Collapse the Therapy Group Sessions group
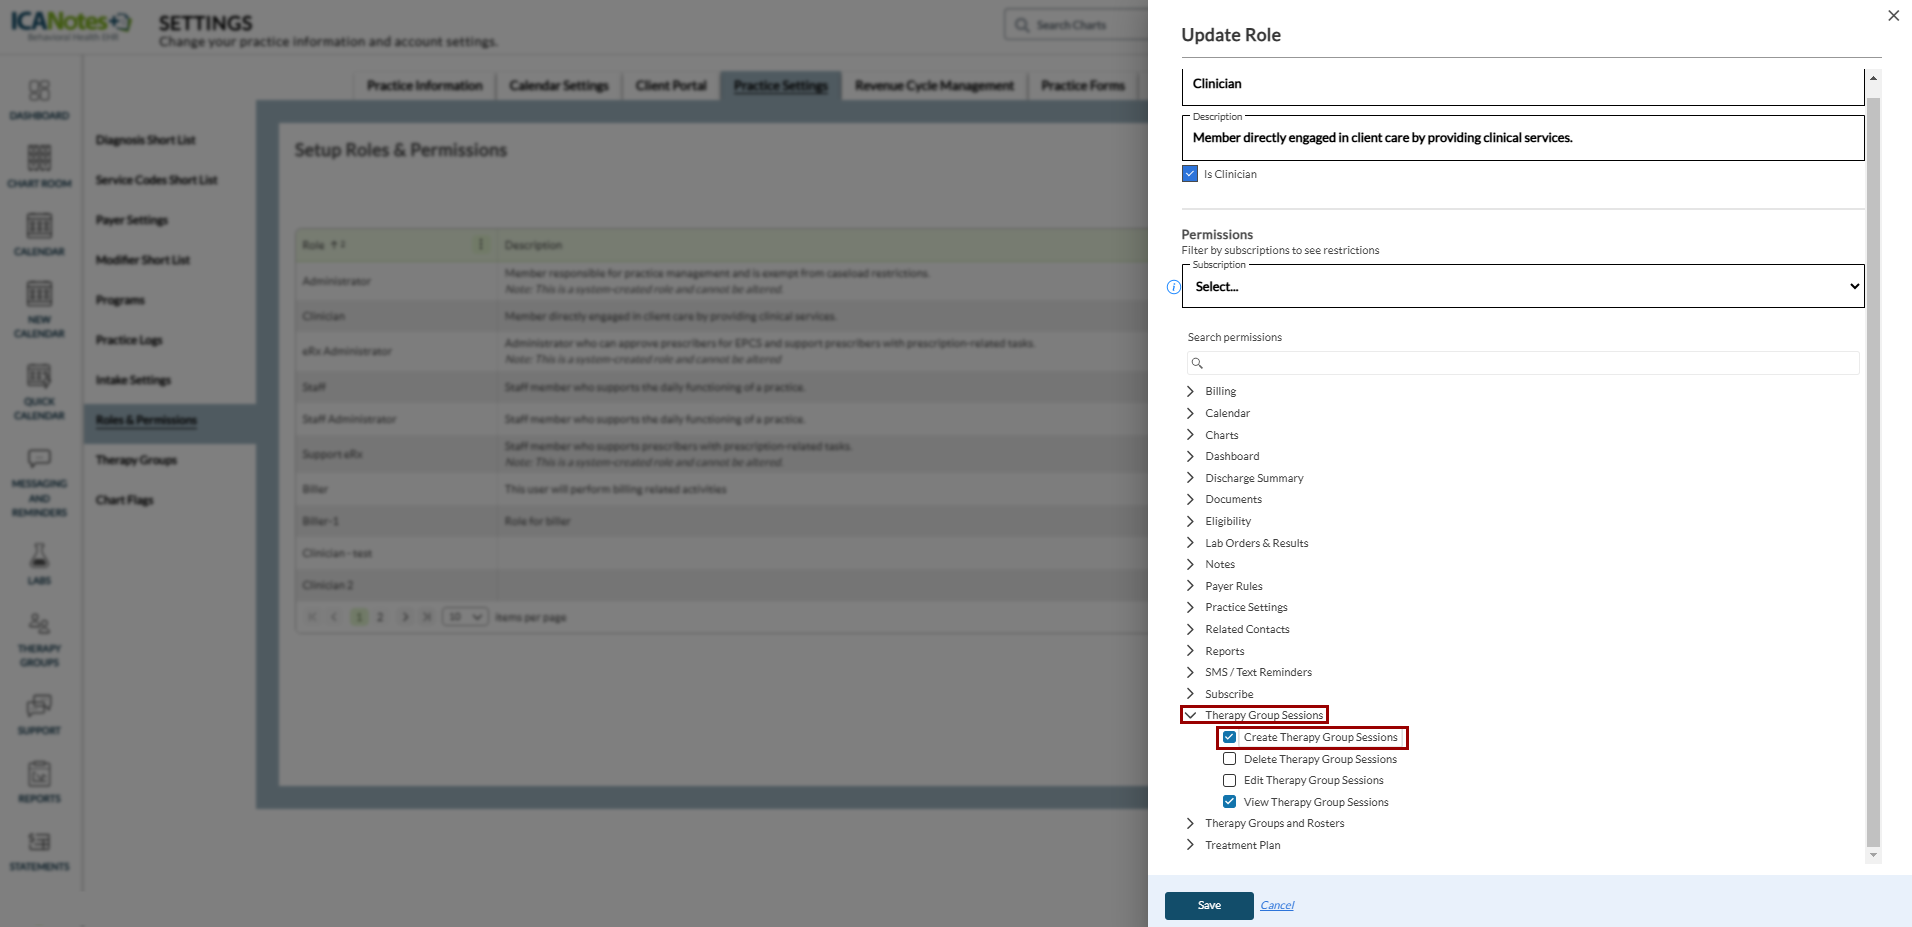Viewport: 1912px width, 927px height. (x=1190, y=715)
